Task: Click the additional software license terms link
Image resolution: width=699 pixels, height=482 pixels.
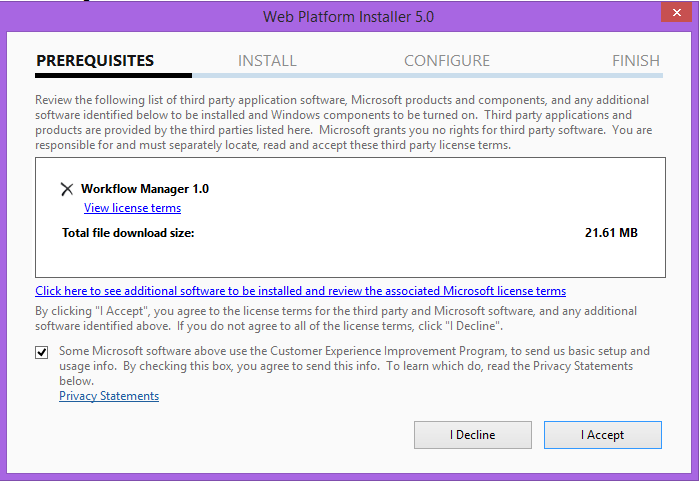Action: (x=300, y=291)
